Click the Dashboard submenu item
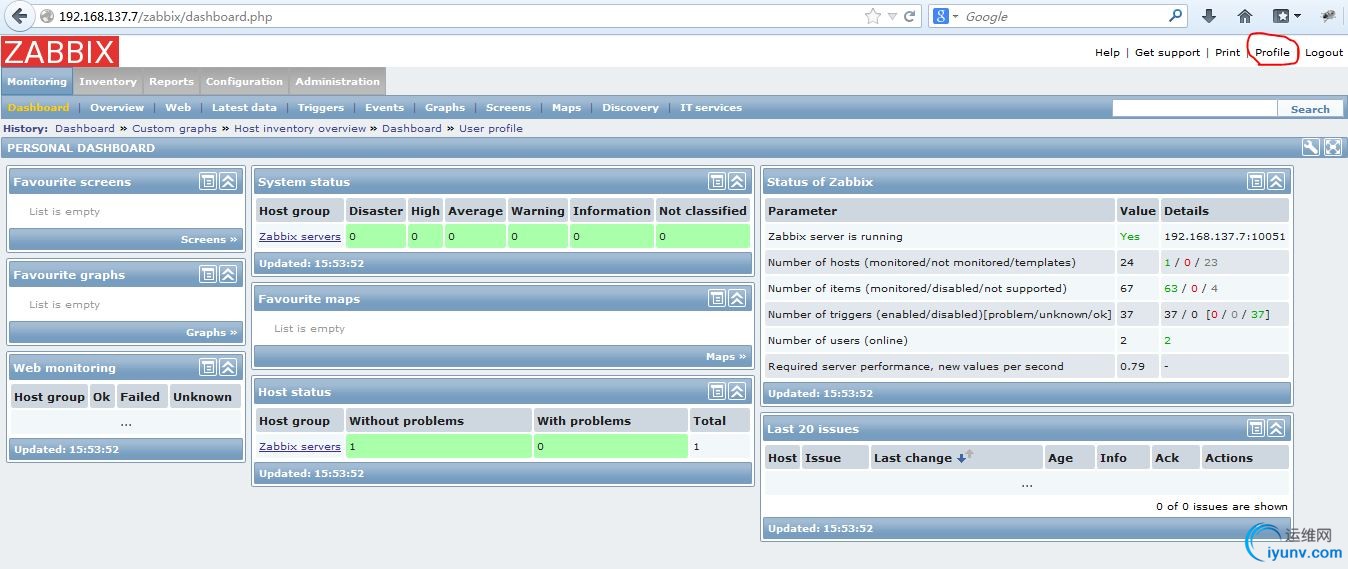Screen dimensions: 1348x569 coord(38,108)
